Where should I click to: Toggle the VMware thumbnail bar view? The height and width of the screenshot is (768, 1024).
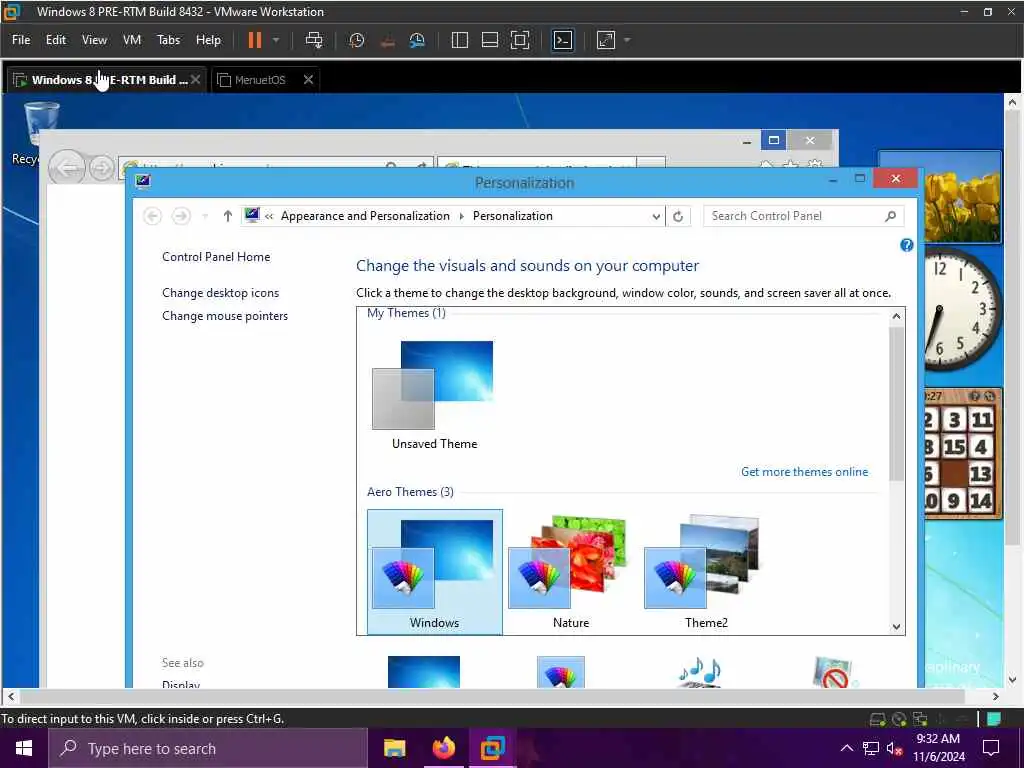coord(490,40)
